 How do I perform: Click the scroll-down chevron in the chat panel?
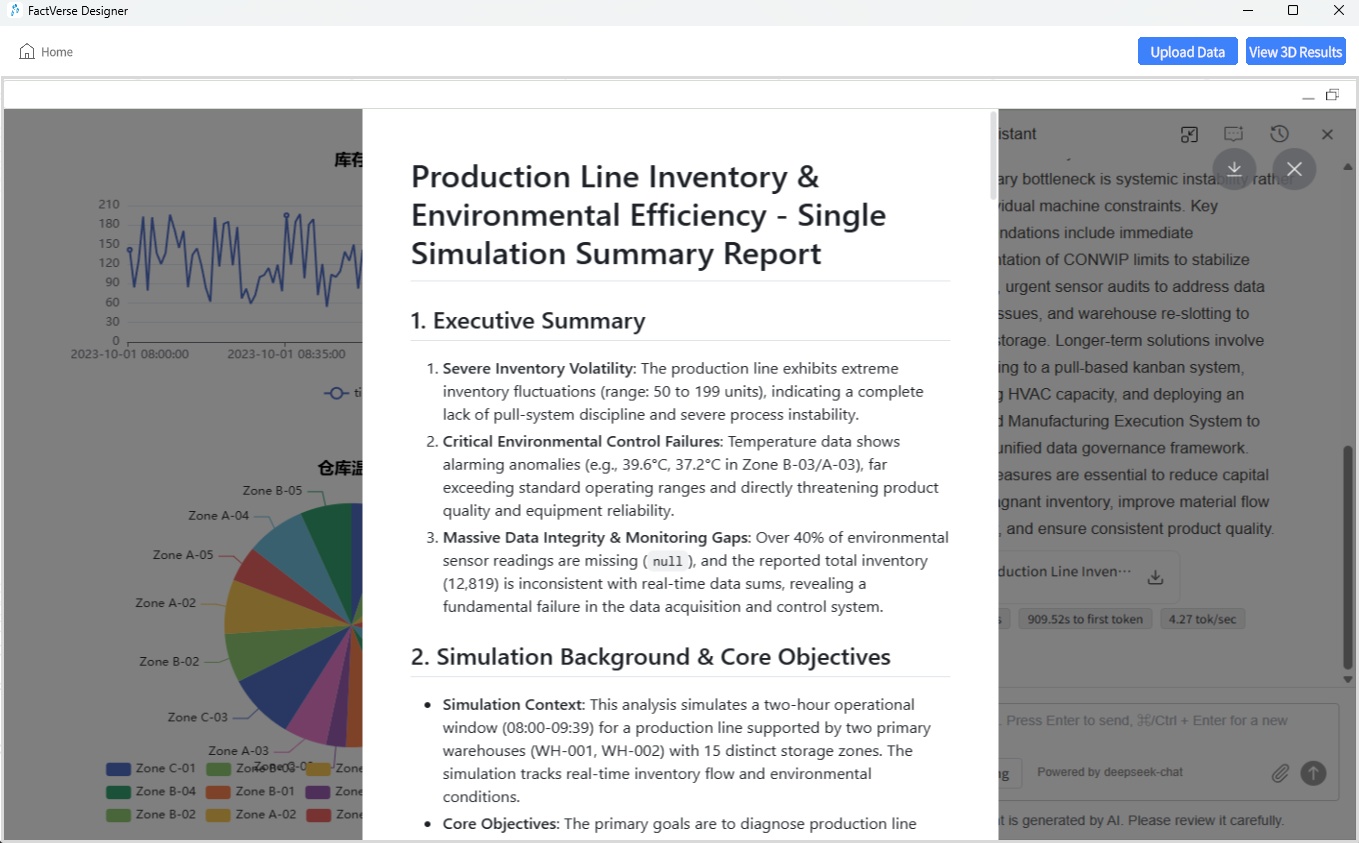tap(1346, 677)
